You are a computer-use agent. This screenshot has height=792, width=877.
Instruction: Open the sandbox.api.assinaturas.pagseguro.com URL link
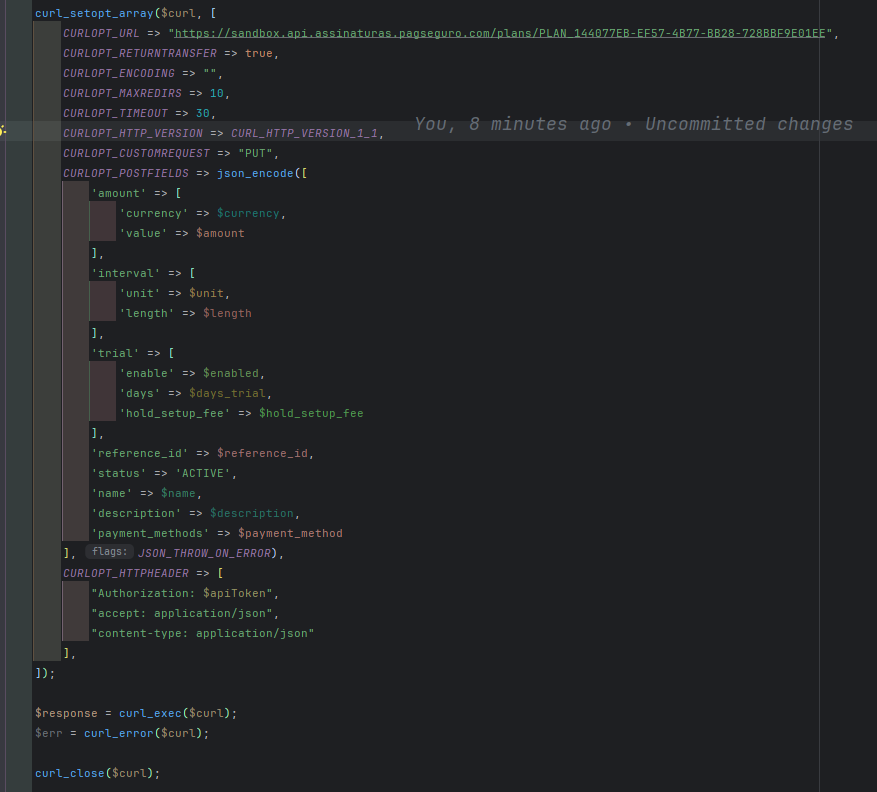tap(500, 33)
